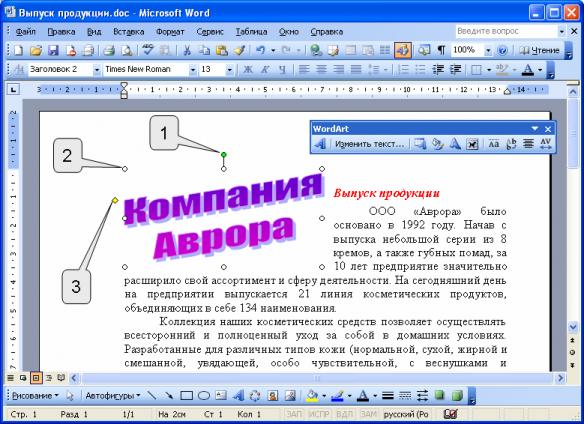This screenshot has width=584, height=424.
Task: Toggle italic (К) formatting
Action: pos(265,69)
